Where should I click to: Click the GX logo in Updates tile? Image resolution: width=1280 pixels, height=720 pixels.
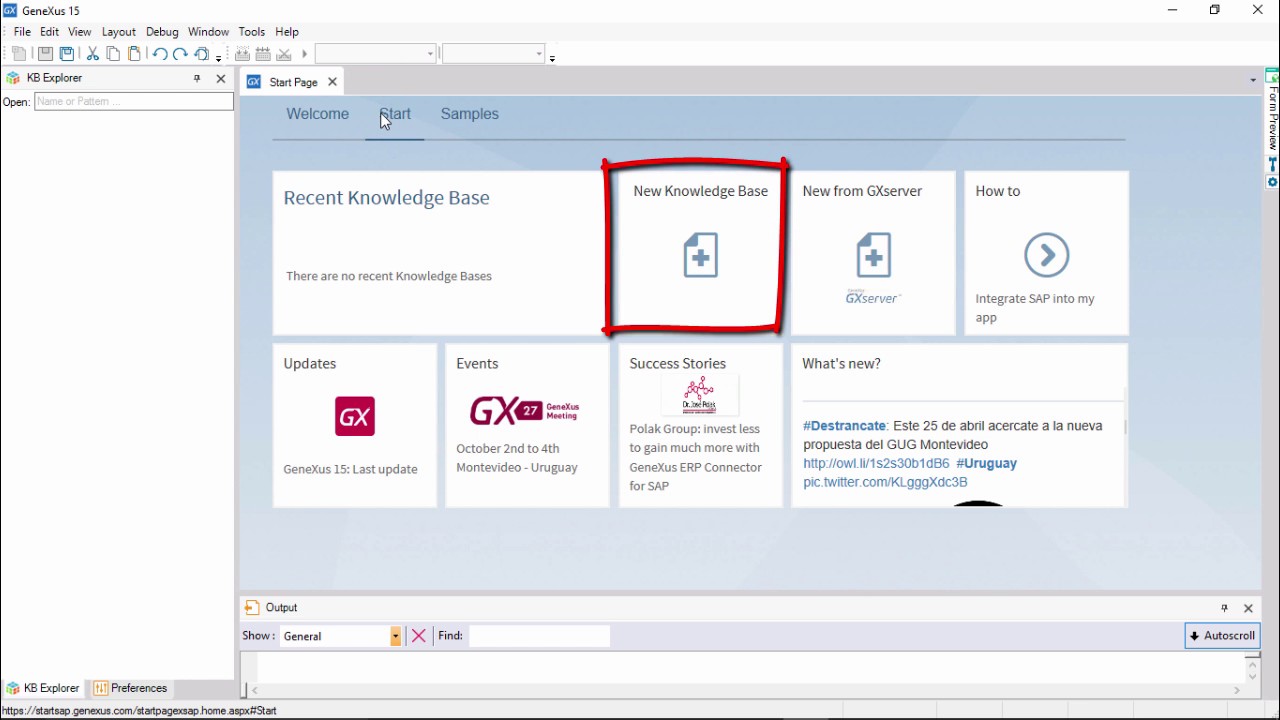tap(355, 416)
